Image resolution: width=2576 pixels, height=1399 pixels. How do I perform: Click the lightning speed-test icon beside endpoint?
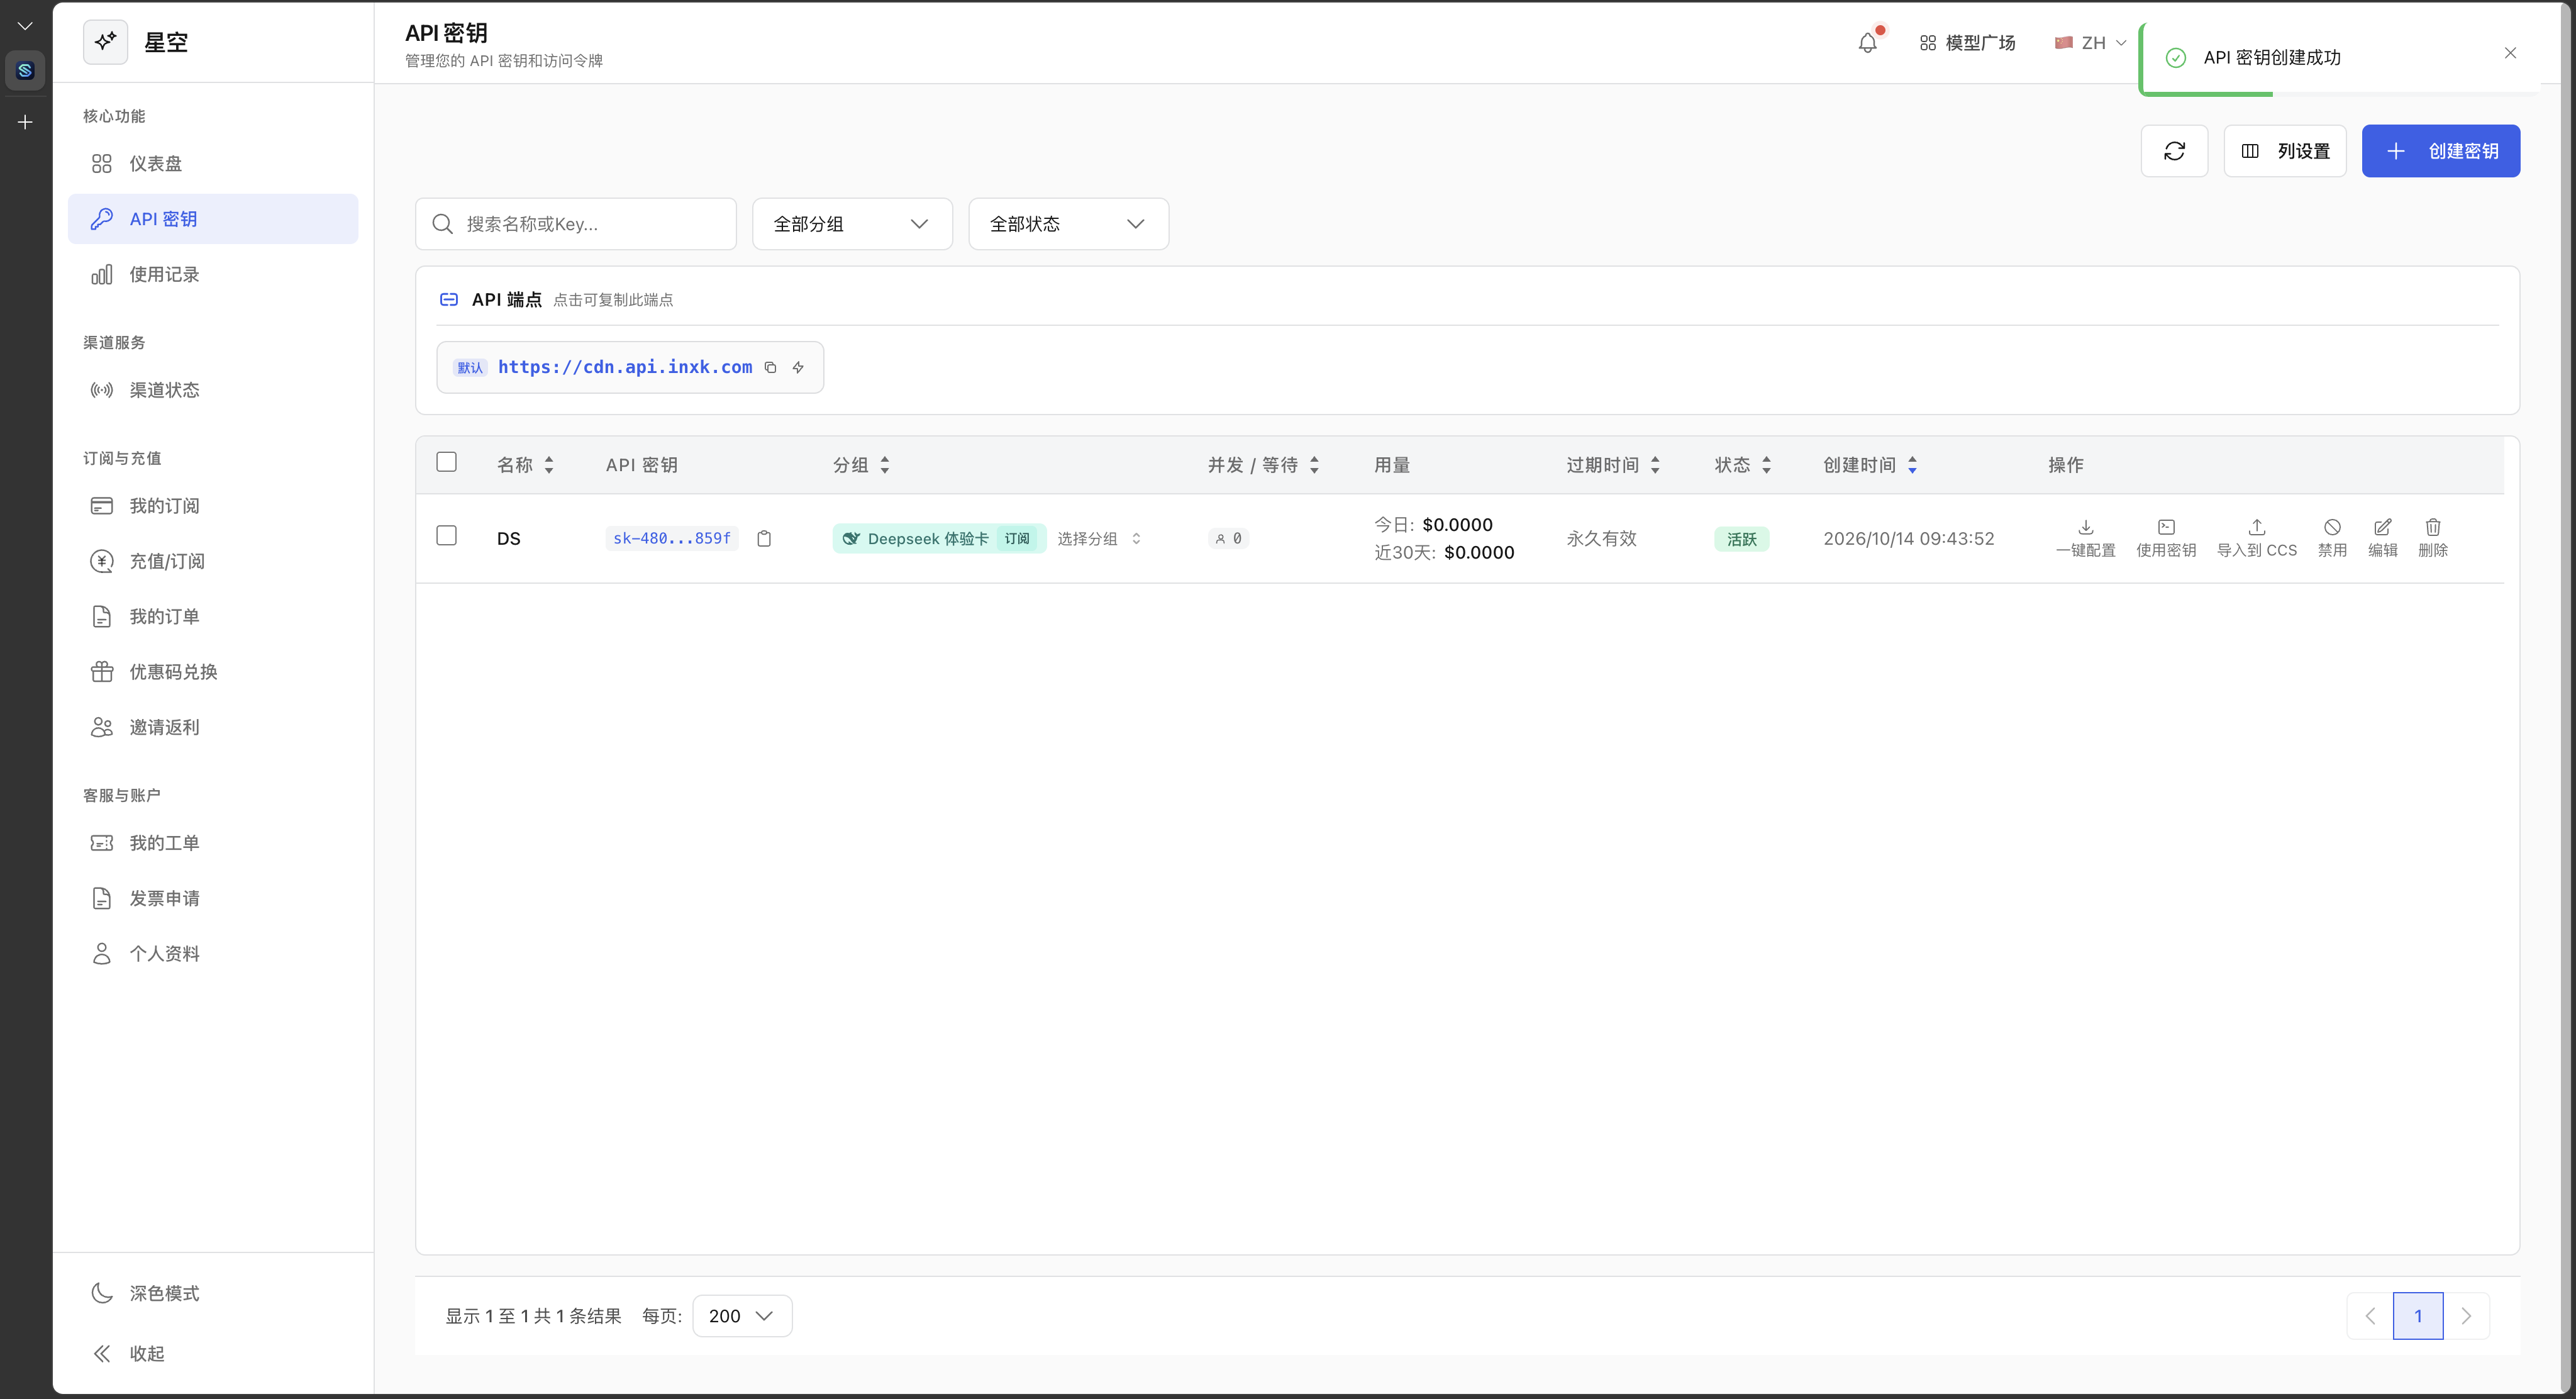[798, 367]
